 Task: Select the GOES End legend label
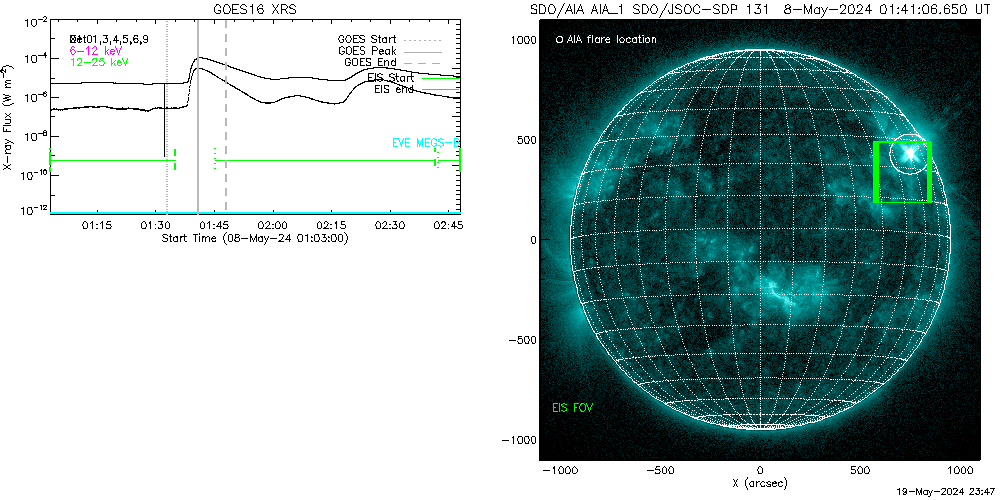pos(371,62)
